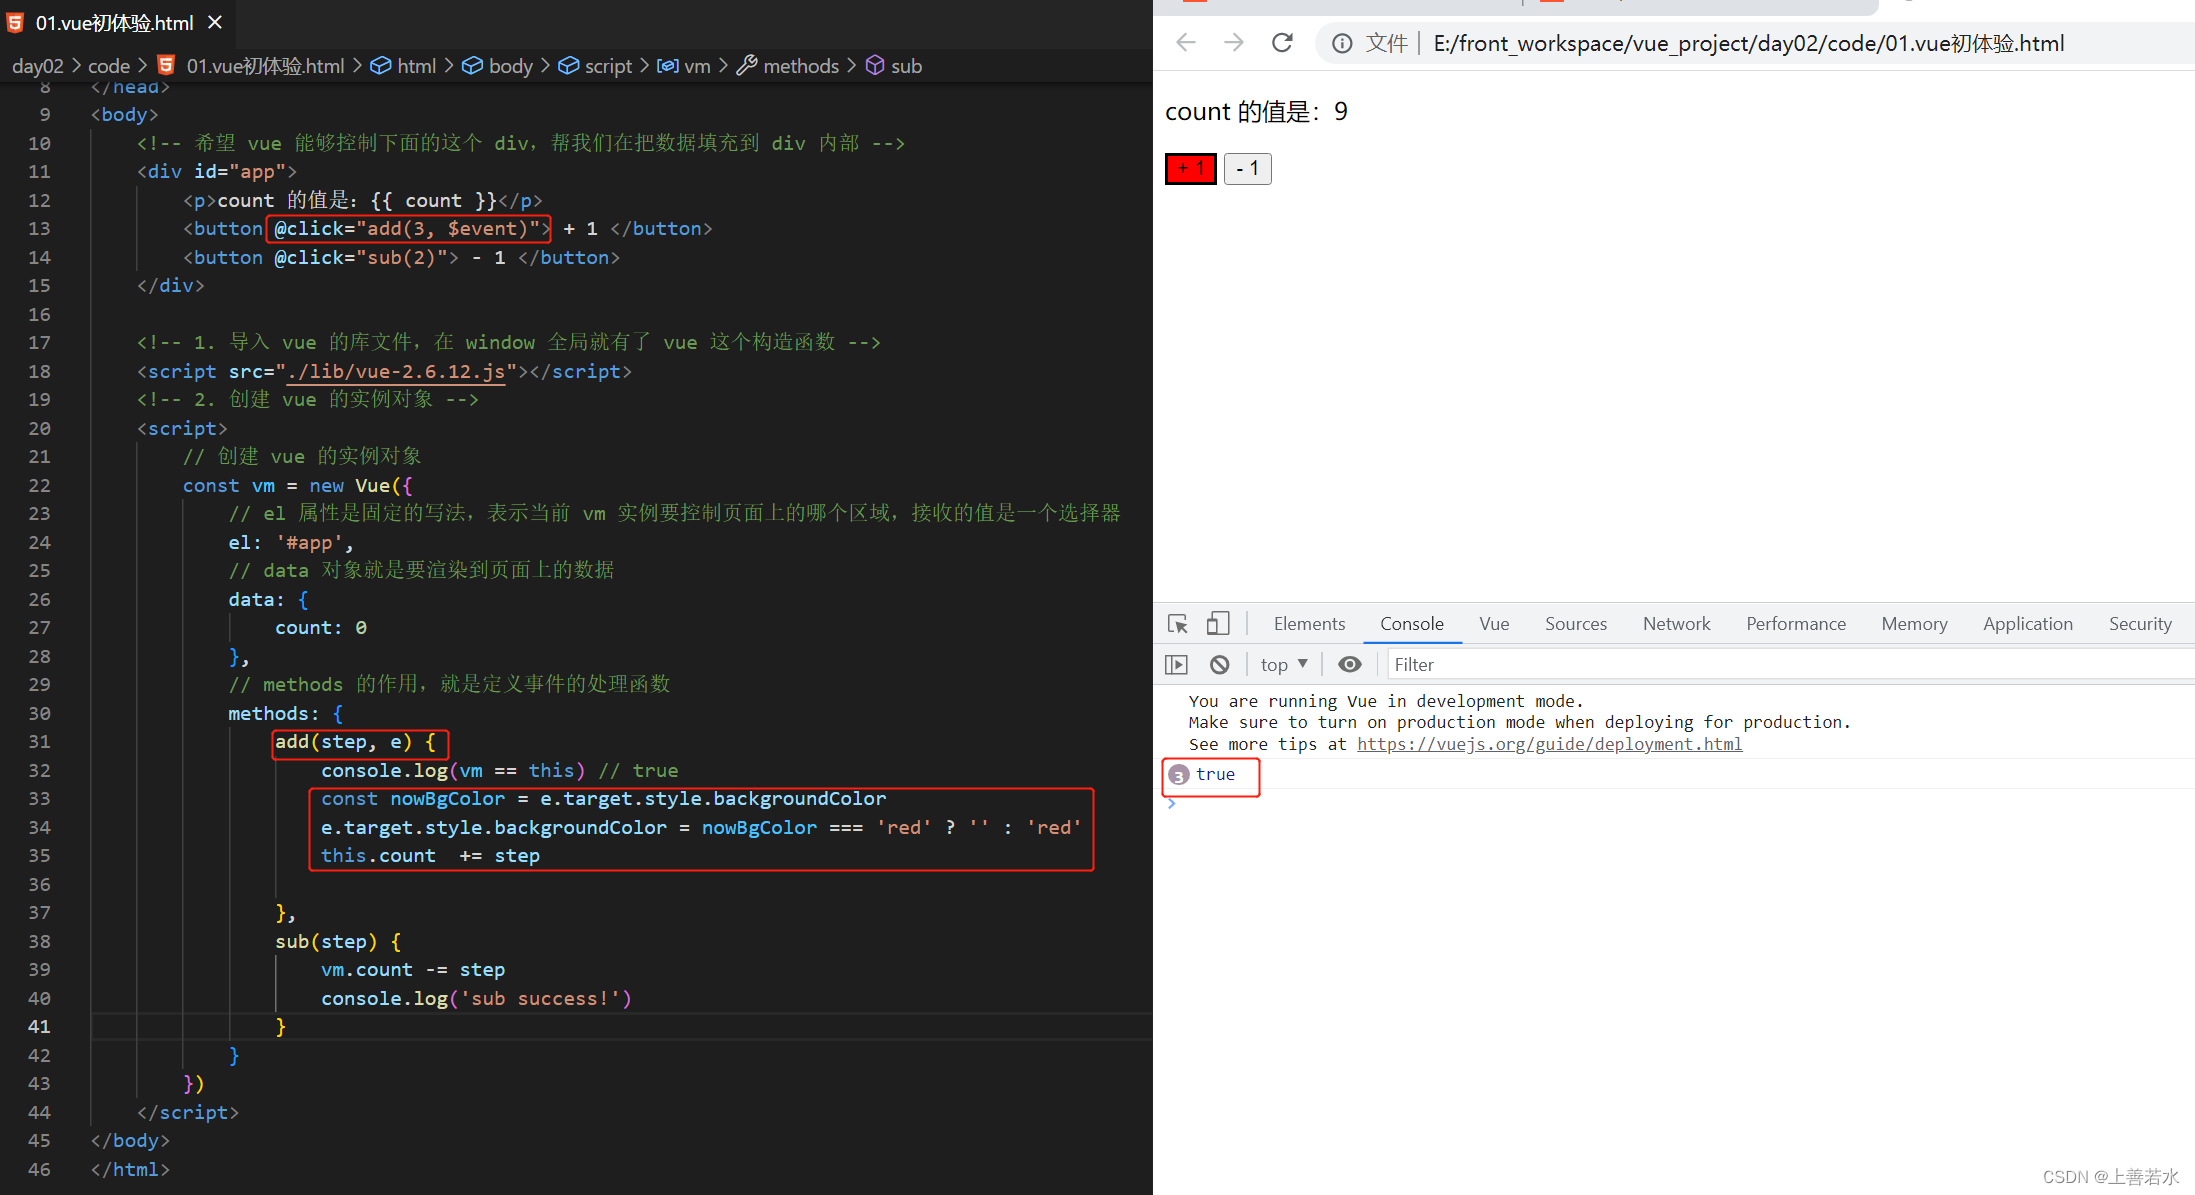Click the reload page icon in browser
This screenshot has width=2195, height=1195.
point(1277,43)
